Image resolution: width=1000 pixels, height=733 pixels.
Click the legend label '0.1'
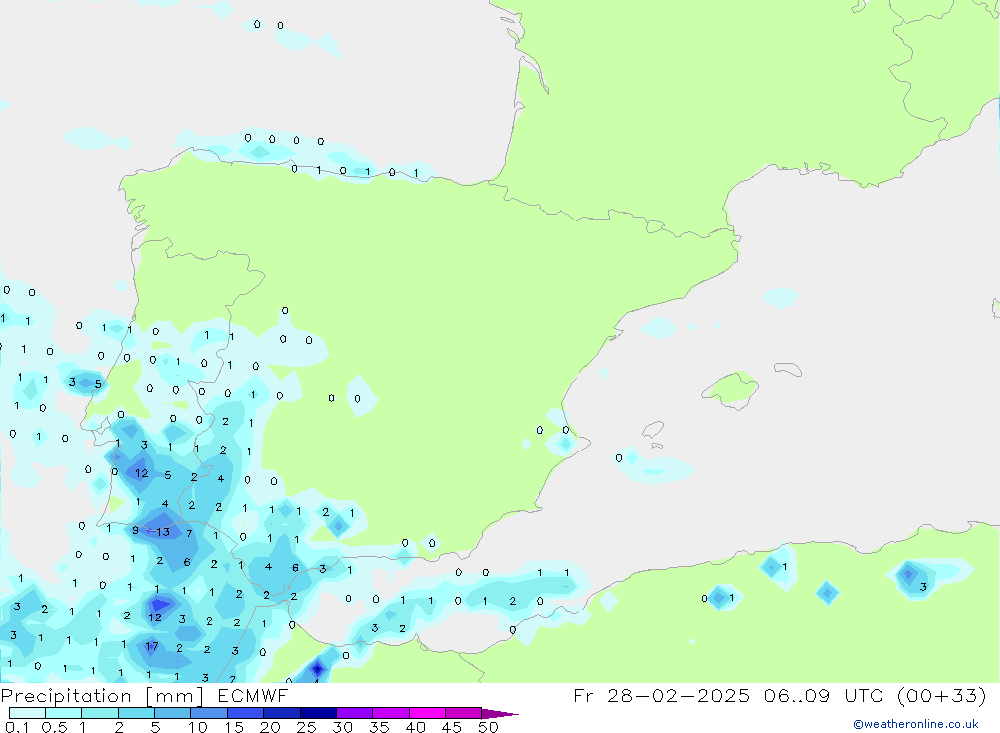[x=17, y=727]
